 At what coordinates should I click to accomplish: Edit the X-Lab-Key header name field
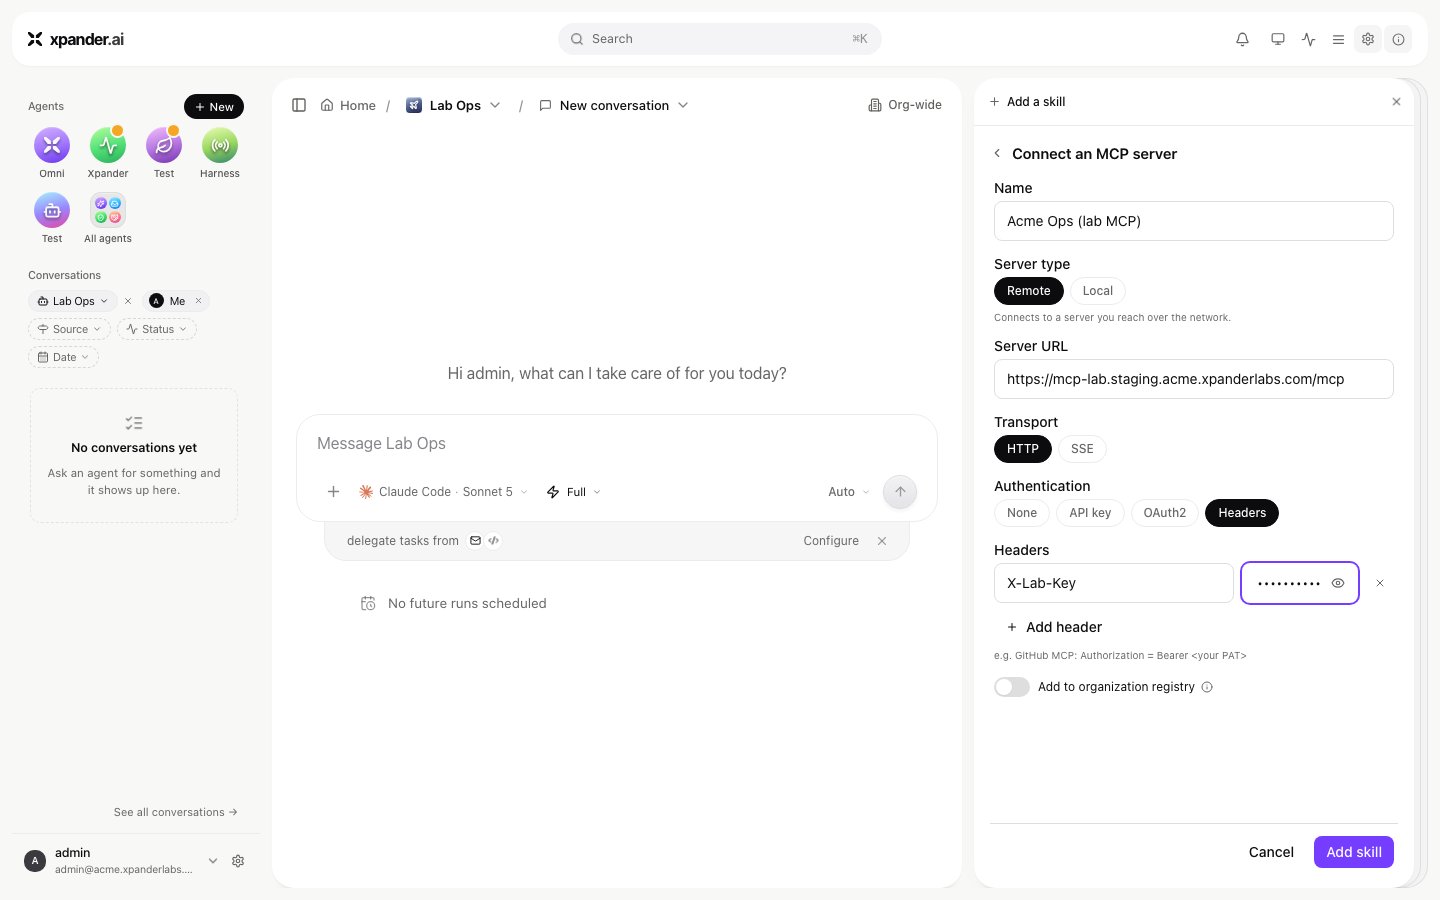tap(1114, 583)
